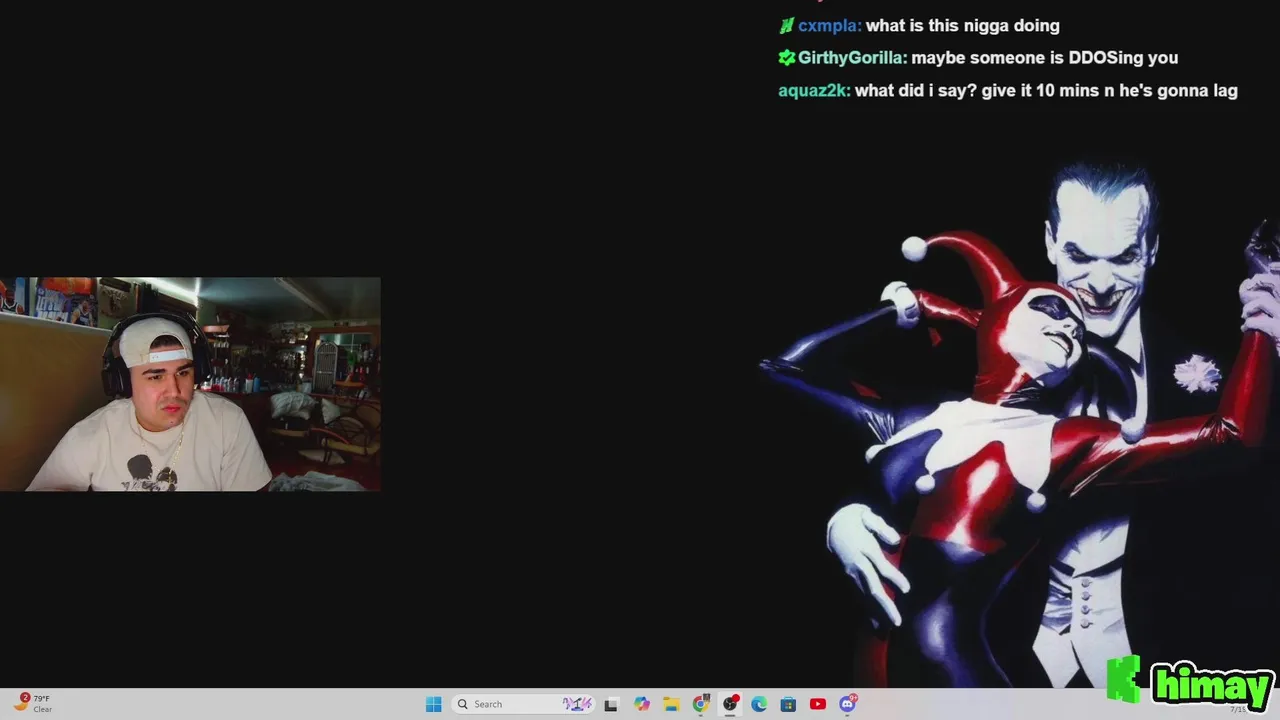Open the 79°F Clear weather widget
Image resolution: width=1280 pixels, height=720 pixels.
tap(32, 704)
